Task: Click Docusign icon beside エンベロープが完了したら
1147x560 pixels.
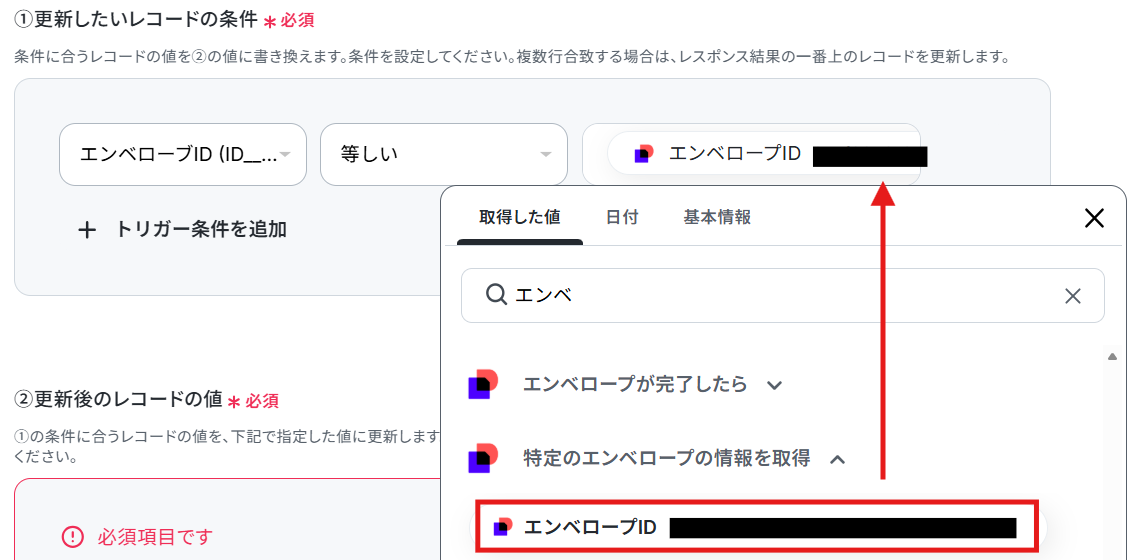Action: coord(484,385)
